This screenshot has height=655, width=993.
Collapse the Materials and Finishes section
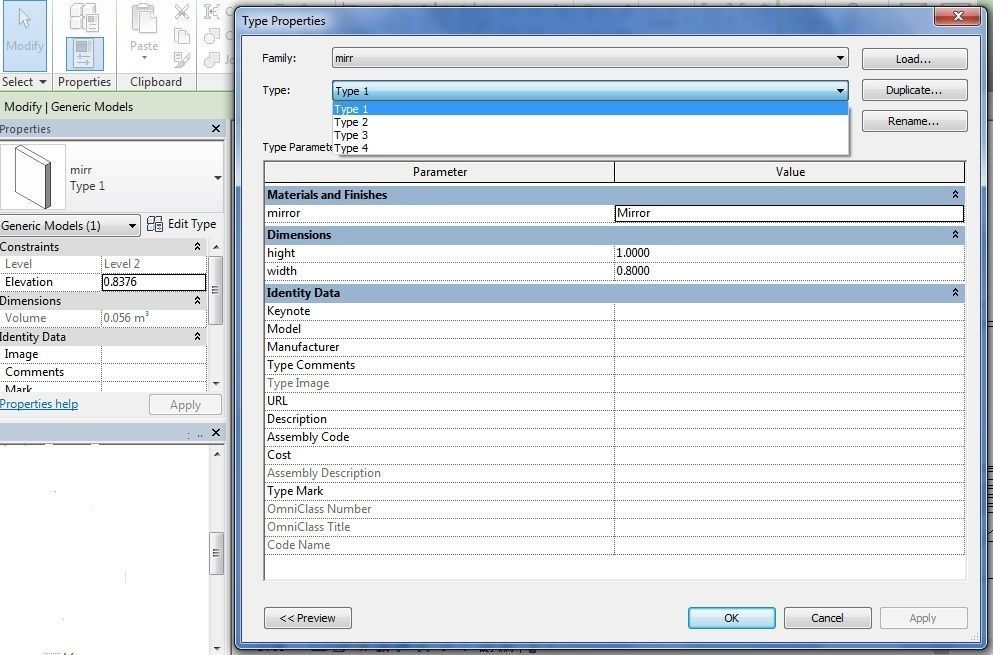point(955,194)
